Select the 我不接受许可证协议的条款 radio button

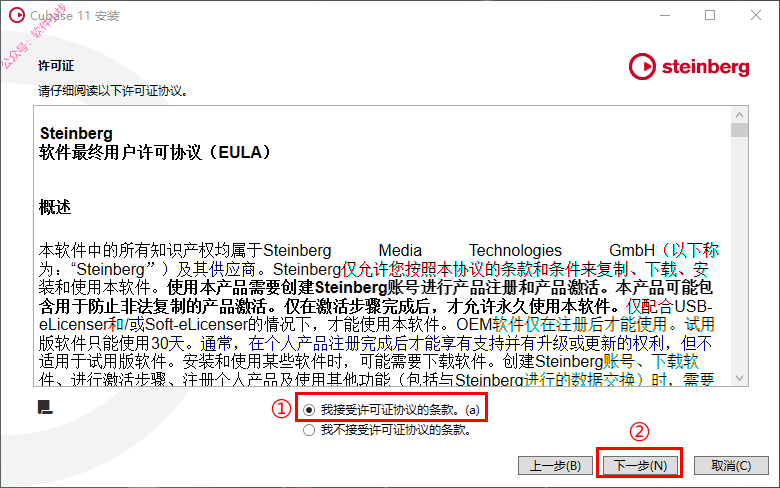[309, 430]
